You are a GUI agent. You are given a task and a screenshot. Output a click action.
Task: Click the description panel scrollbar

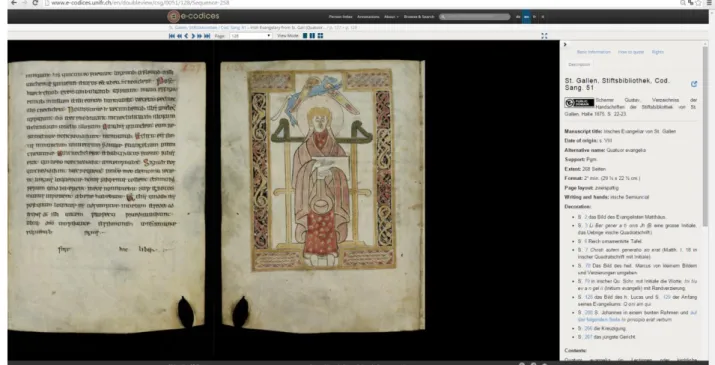(706, 137)
